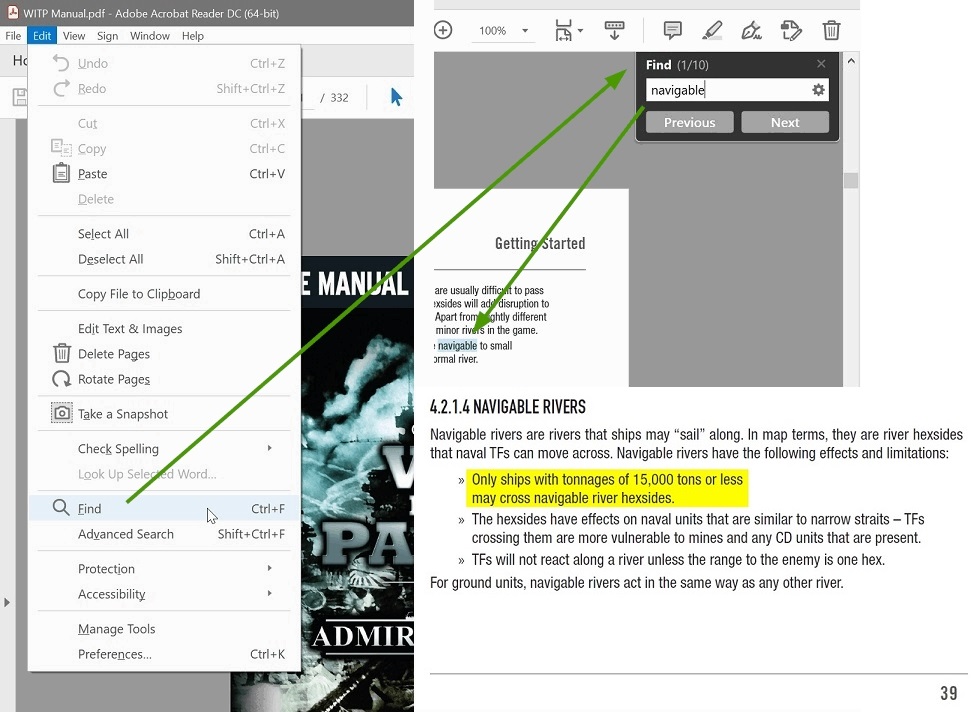Open the File menu

(x=13, y=36)
